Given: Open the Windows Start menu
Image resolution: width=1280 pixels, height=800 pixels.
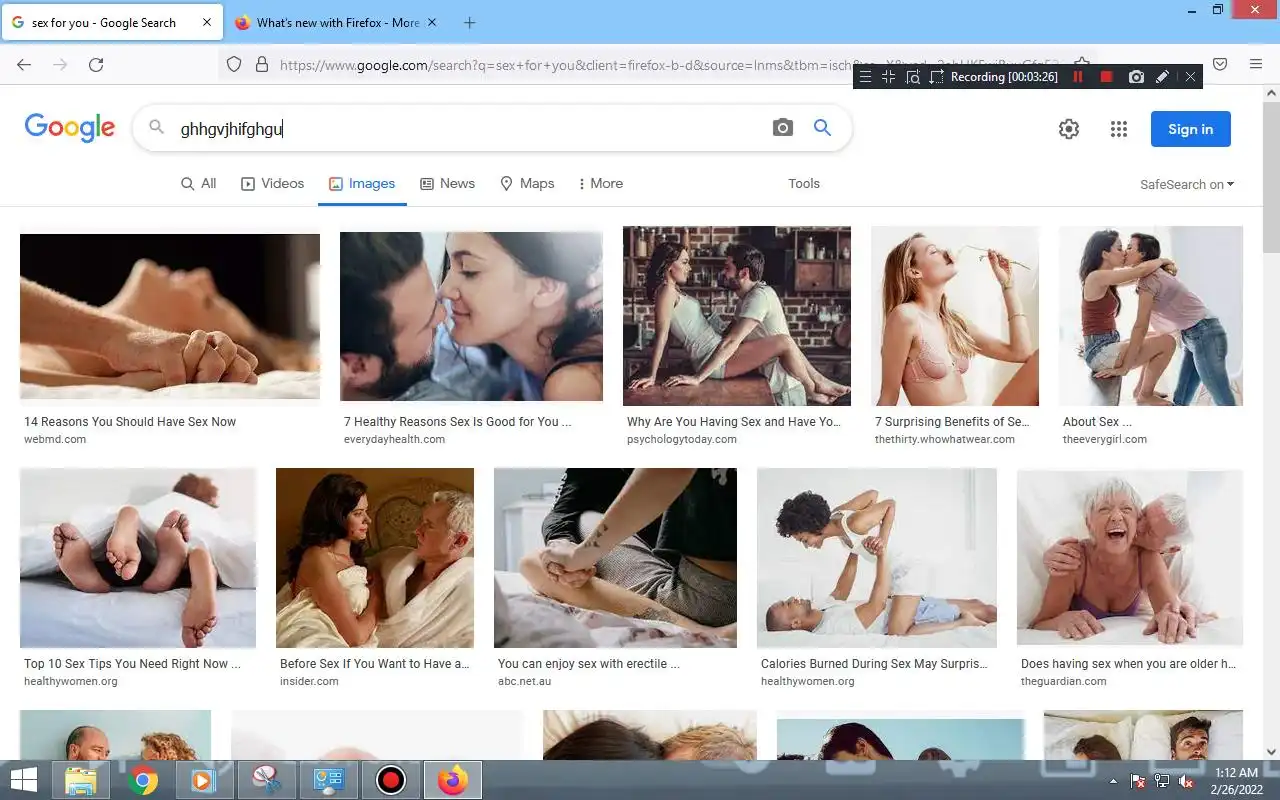Looking at the screenshot, I should click(22, 780).
